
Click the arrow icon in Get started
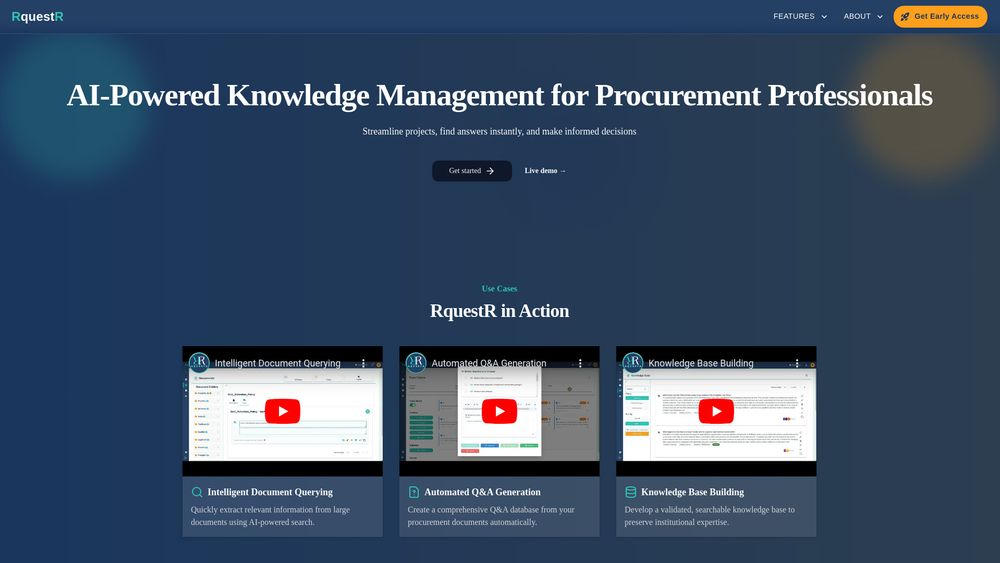click(490, 171)
